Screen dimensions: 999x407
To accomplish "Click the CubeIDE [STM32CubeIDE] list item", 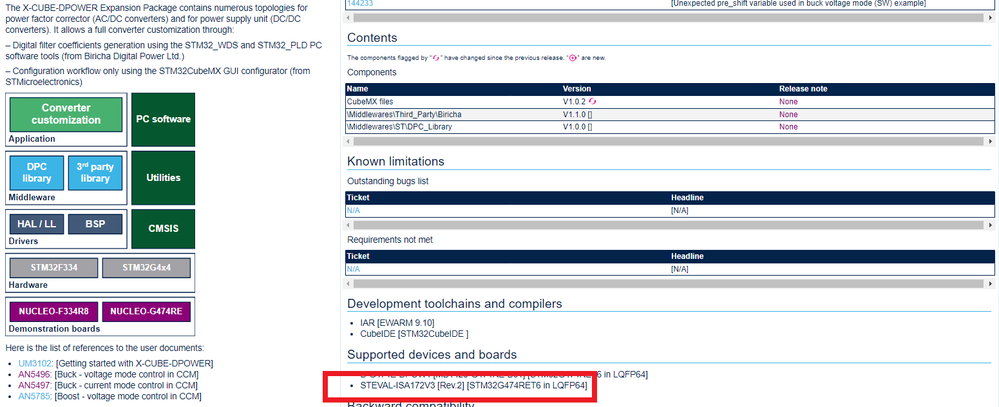I will pos(414,334).
